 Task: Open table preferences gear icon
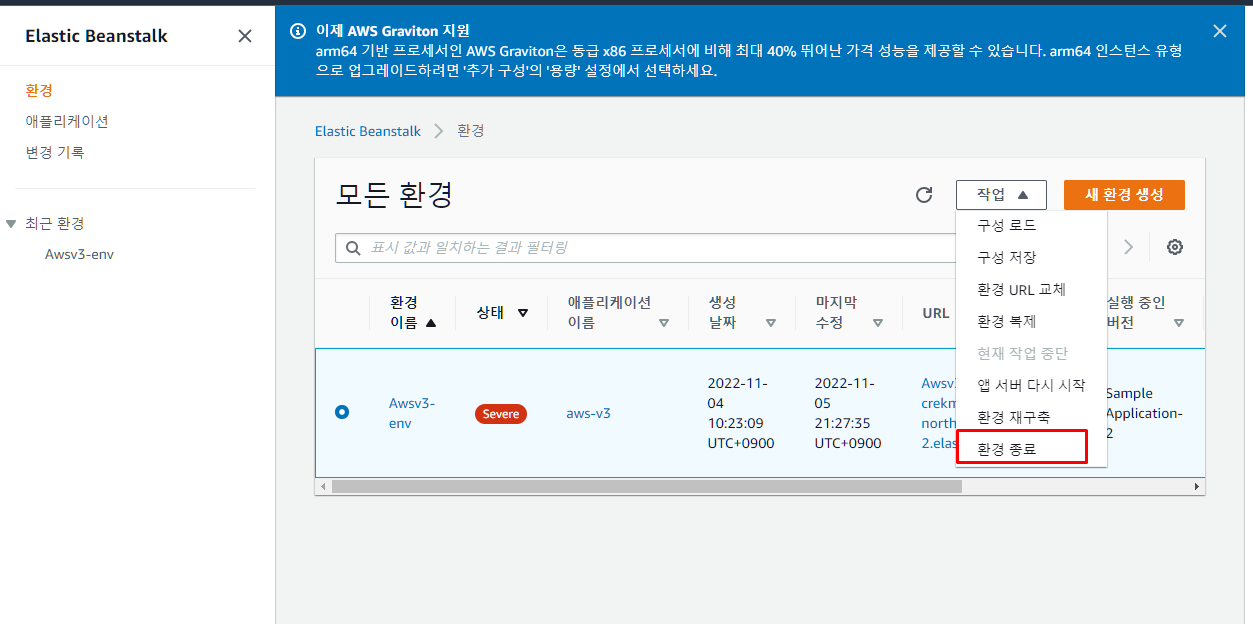1175,247
